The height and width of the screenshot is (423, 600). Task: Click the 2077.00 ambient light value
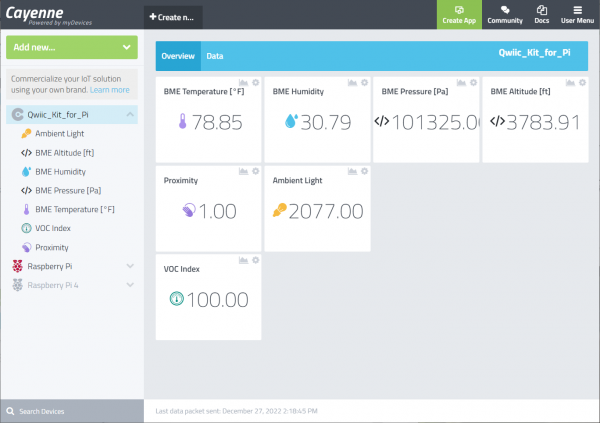click(326, 211)
